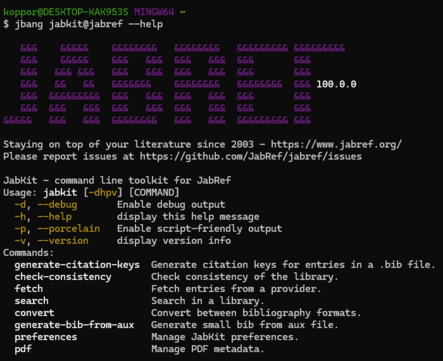Click 'Staying on top of your literature' text

[97, 145]
